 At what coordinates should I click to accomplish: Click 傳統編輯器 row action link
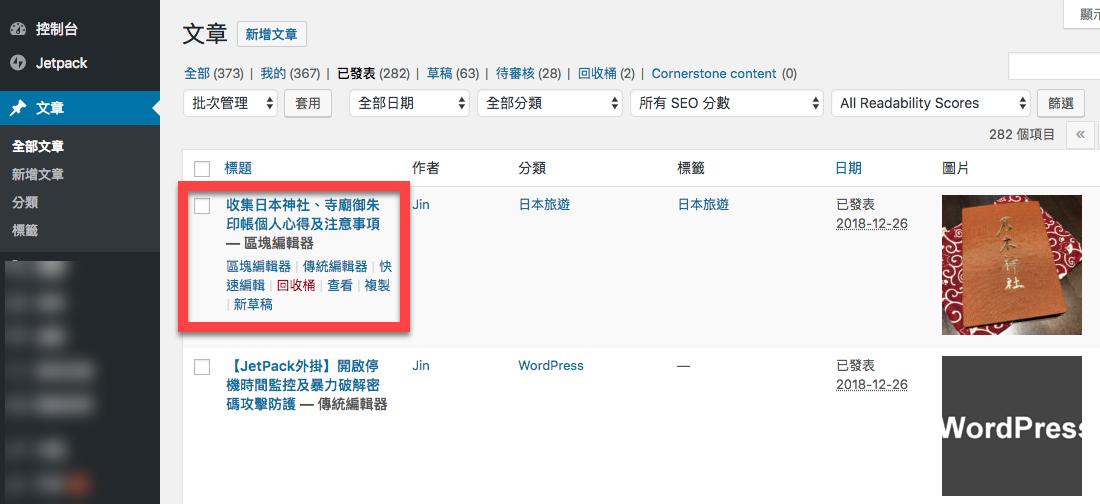coord(335,266)
